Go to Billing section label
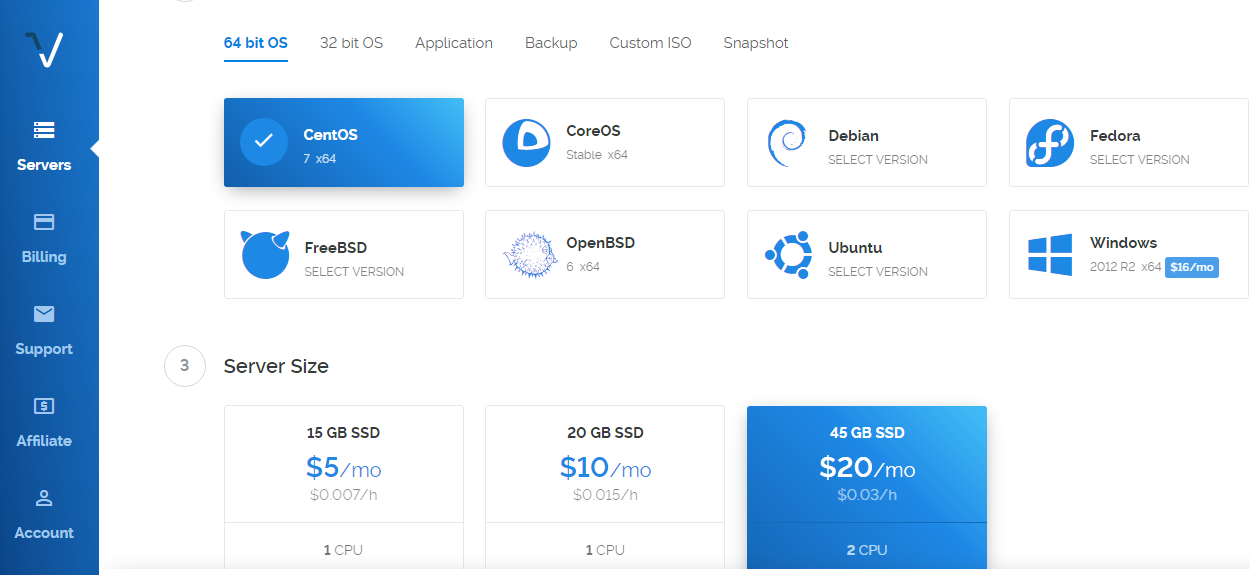The image size is (1250, 575). (x=44, y=257)
